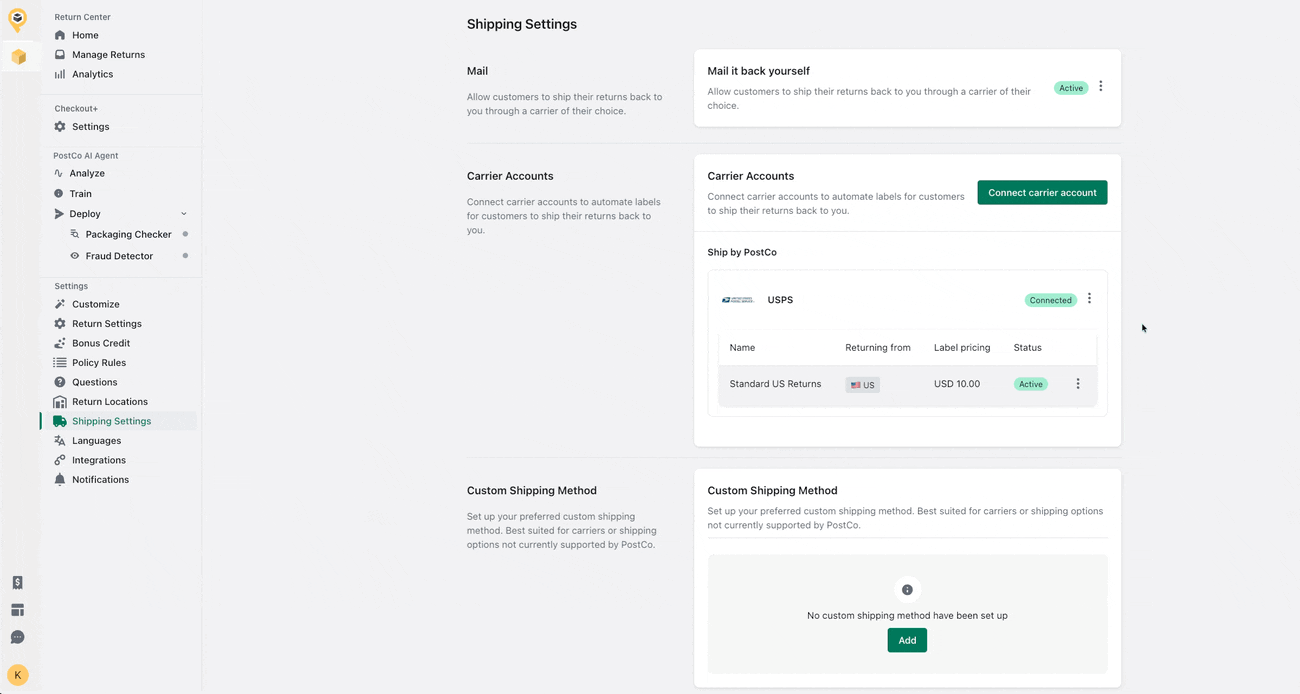Open Return Locations settings
Viewport: 1300px width, 694px height.
coord(109,402)
